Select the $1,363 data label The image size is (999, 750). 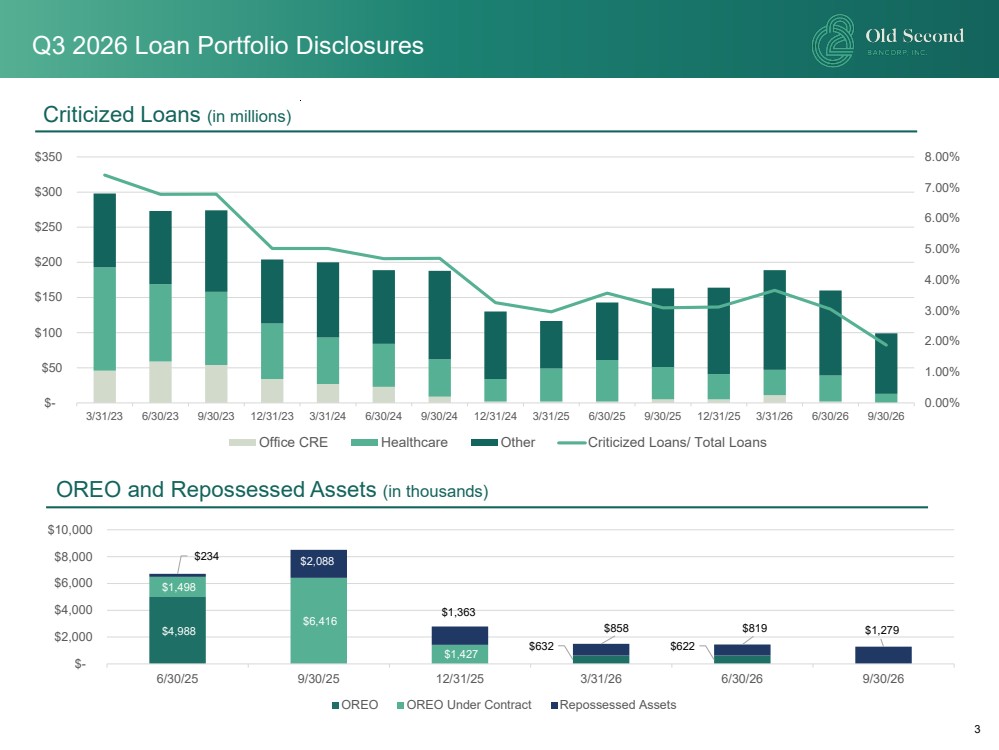[459, 612]
